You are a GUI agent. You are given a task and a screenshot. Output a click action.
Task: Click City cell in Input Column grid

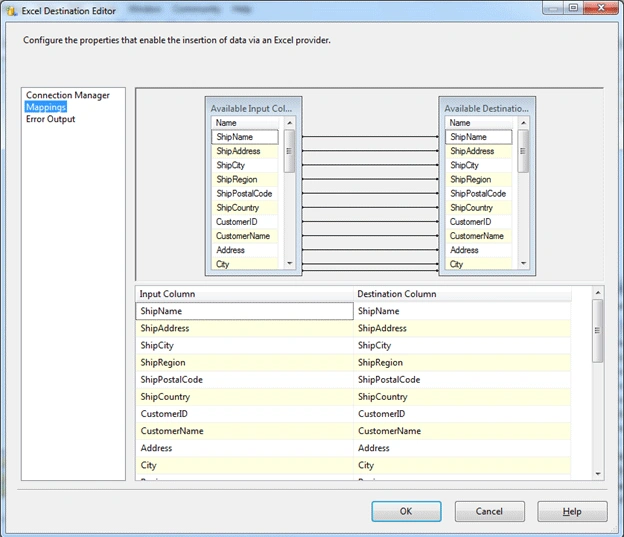[244, 465]
